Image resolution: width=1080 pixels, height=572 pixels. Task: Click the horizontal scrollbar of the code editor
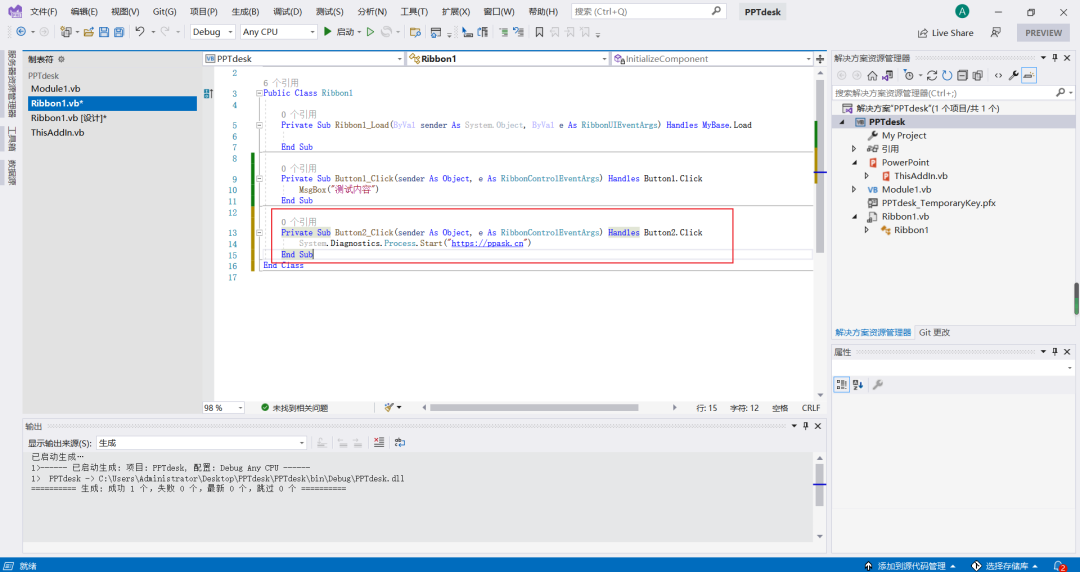tap(534, 407)
